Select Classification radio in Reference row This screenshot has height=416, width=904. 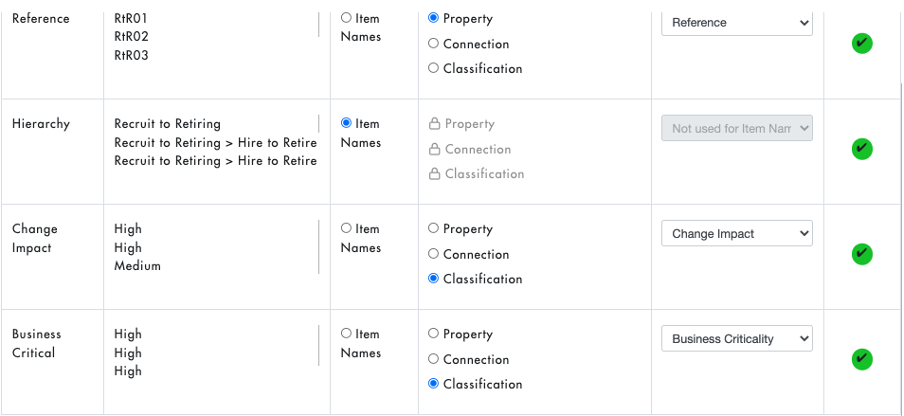coord(433,69)
